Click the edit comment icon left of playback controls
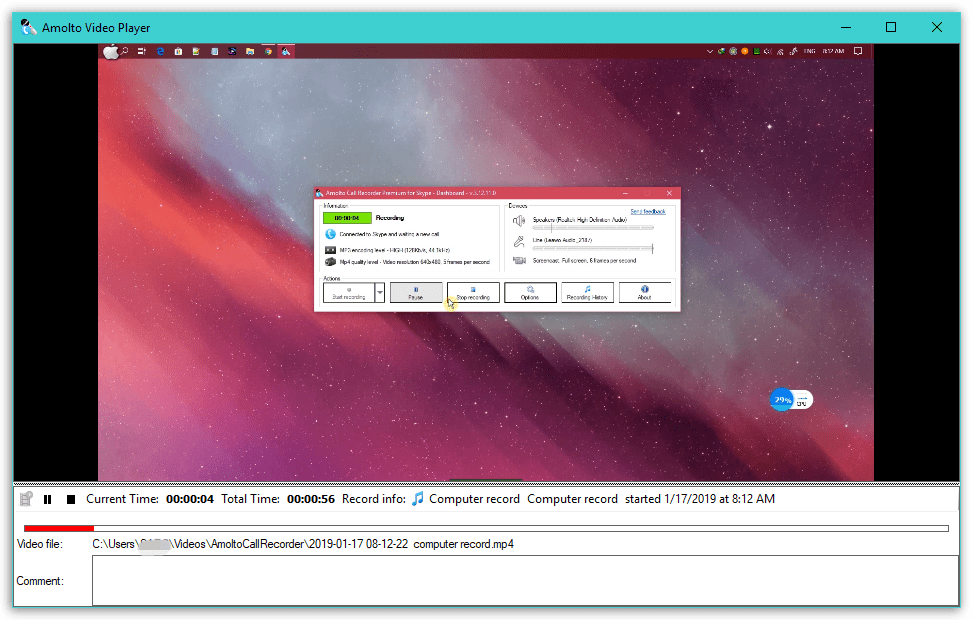Image resolution: width=973 pixels, height=620 pixels. (x=24, y=498)
